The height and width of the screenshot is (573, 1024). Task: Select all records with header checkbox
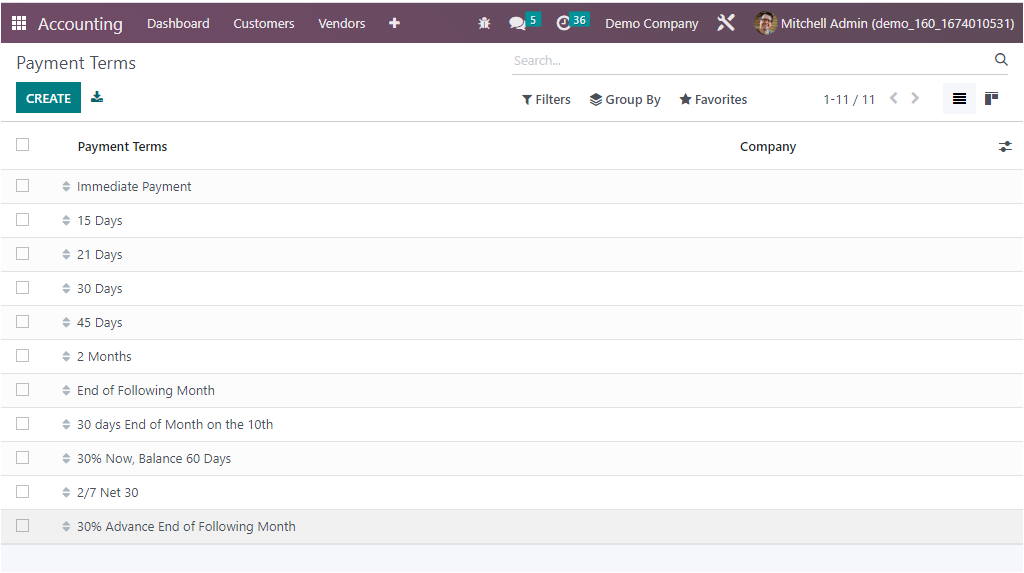[23, 145]
